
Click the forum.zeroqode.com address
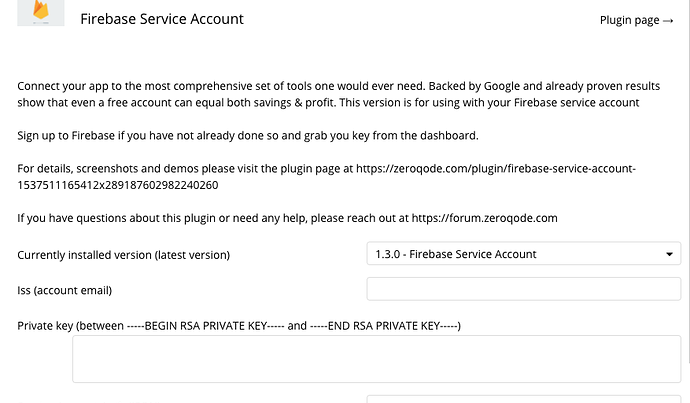point(484,218)
